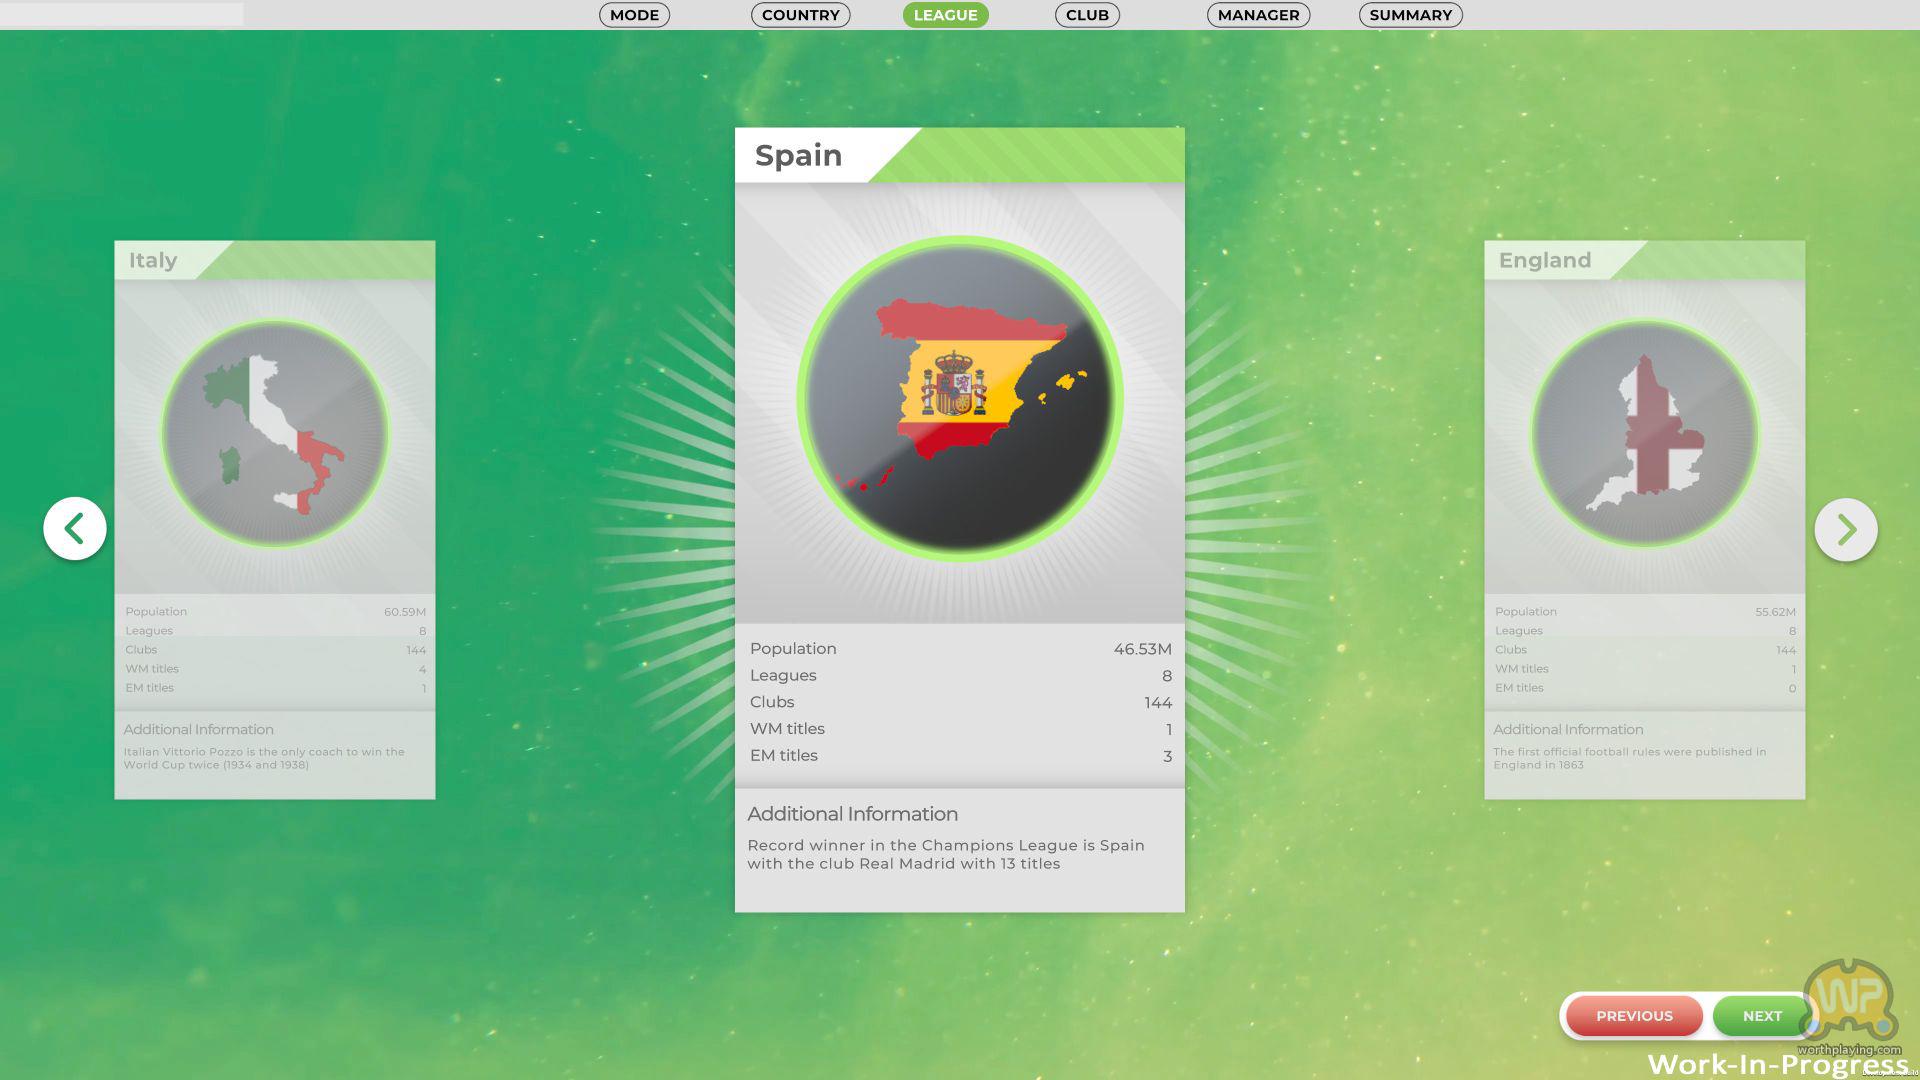This screenshot has height=1080, width=1920.
Task: Click the Spain card header
Action: (x=798, y=155)
